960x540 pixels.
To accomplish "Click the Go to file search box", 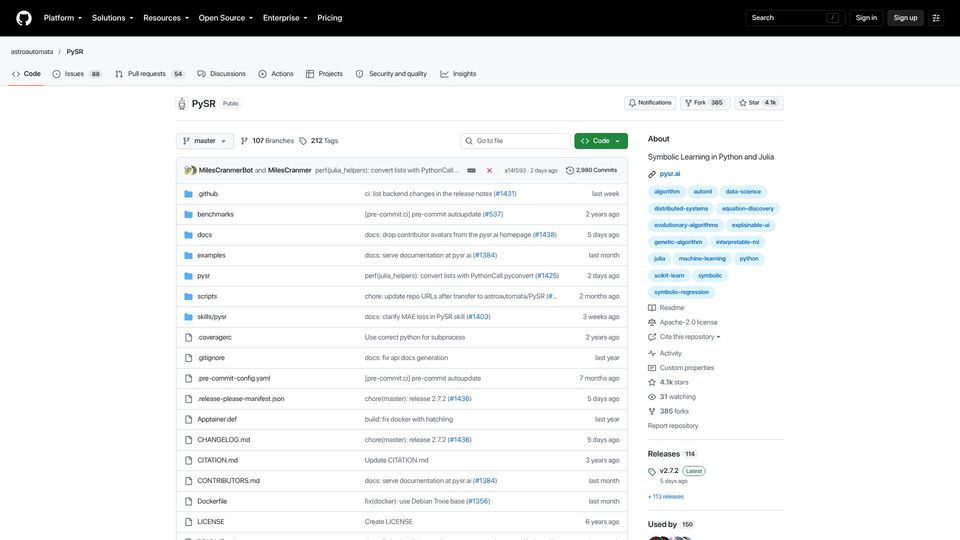I will pyautogui.click(x=515, y=141).
